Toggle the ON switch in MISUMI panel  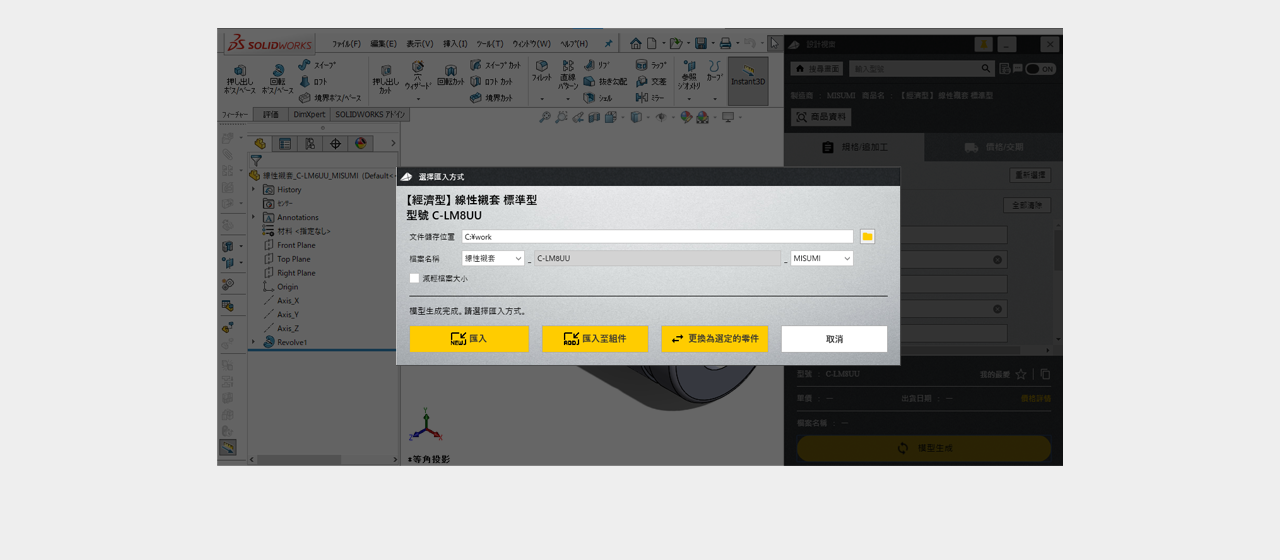coord(1040,69)
